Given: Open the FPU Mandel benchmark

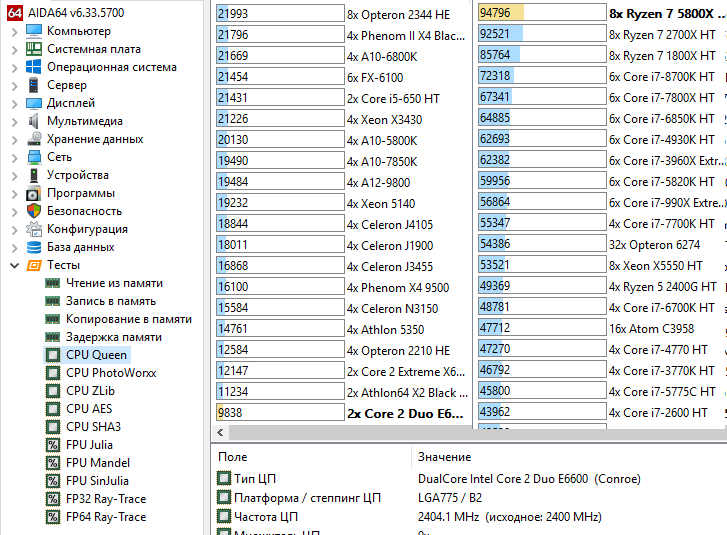Looking at the screenshot, I should (x=98, y=463).
